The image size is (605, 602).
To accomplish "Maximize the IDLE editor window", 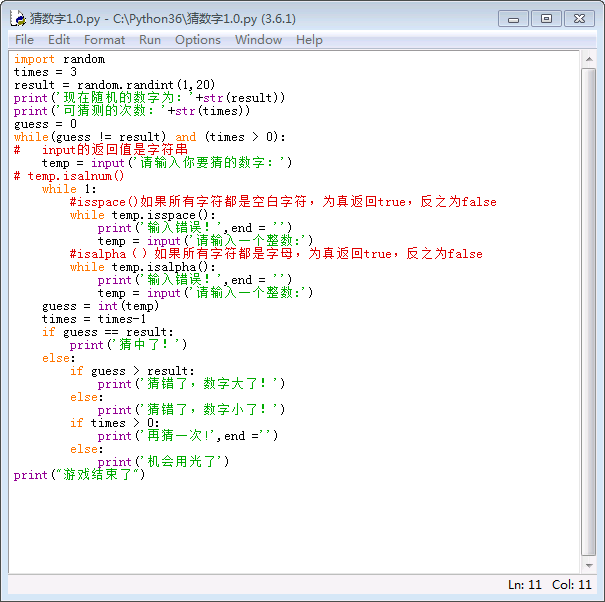I will pos(545,18).
